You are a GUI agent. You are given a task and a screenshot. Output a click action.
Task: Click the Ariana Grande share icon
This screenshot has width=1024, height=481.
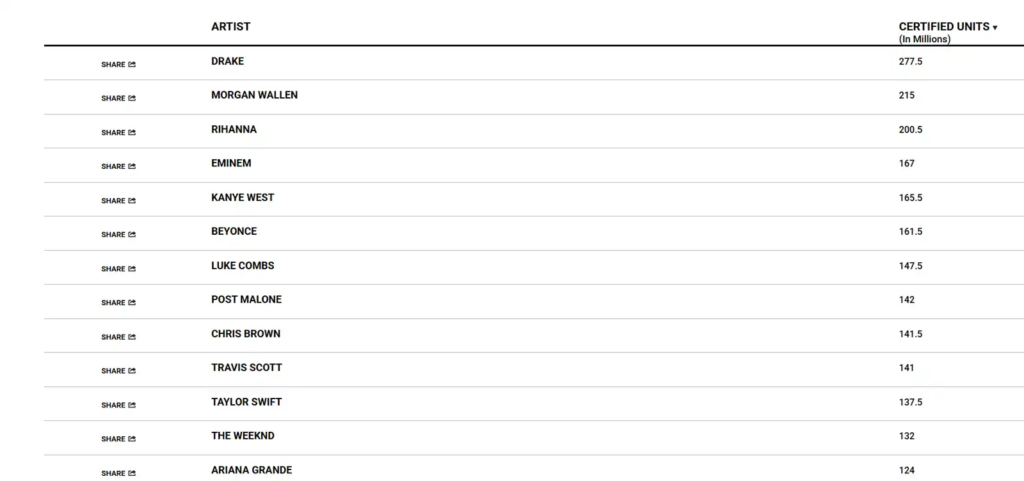pos(132,473)
